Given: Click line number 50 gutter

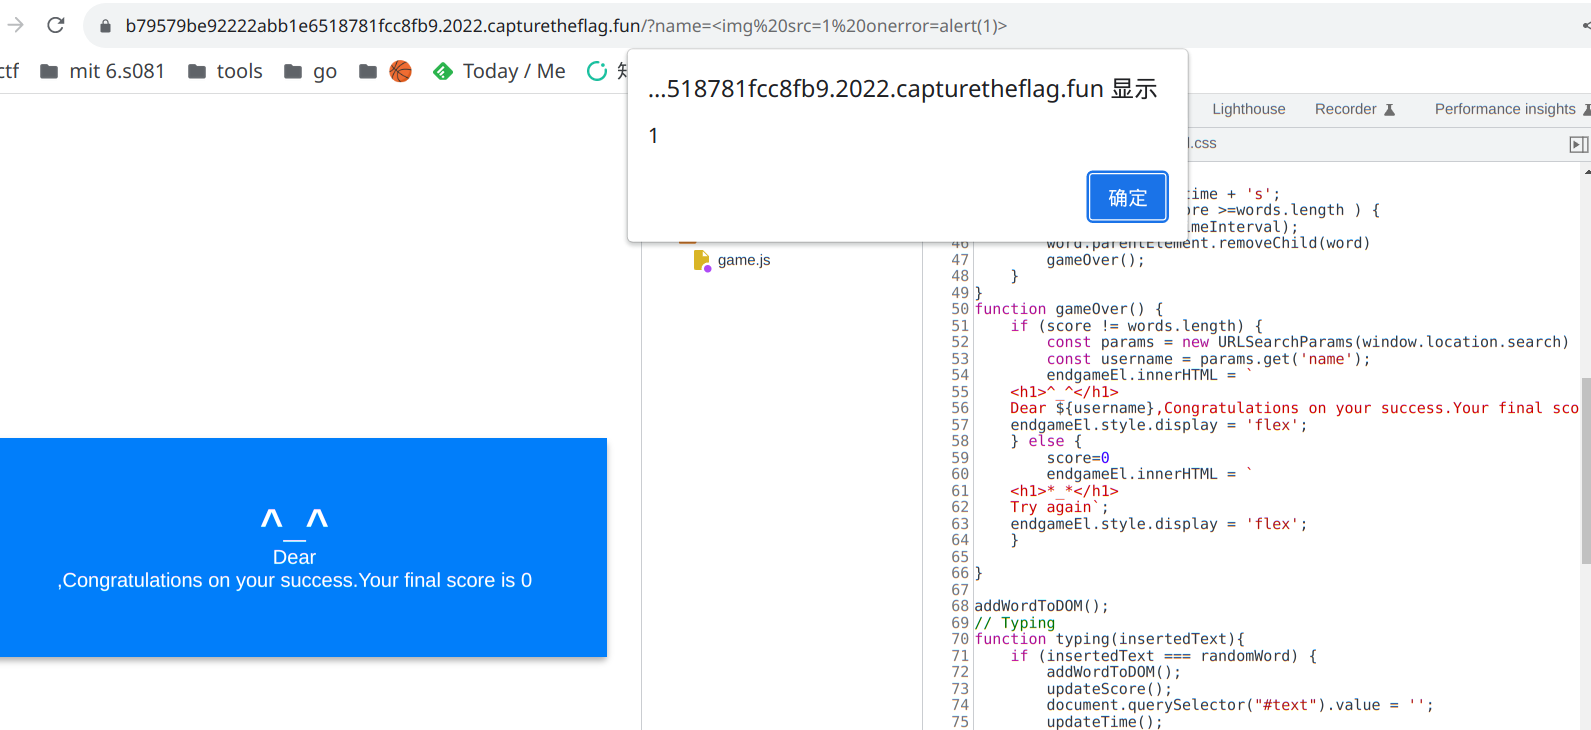Looking at the screenshot, I should [x=960, y=309].
